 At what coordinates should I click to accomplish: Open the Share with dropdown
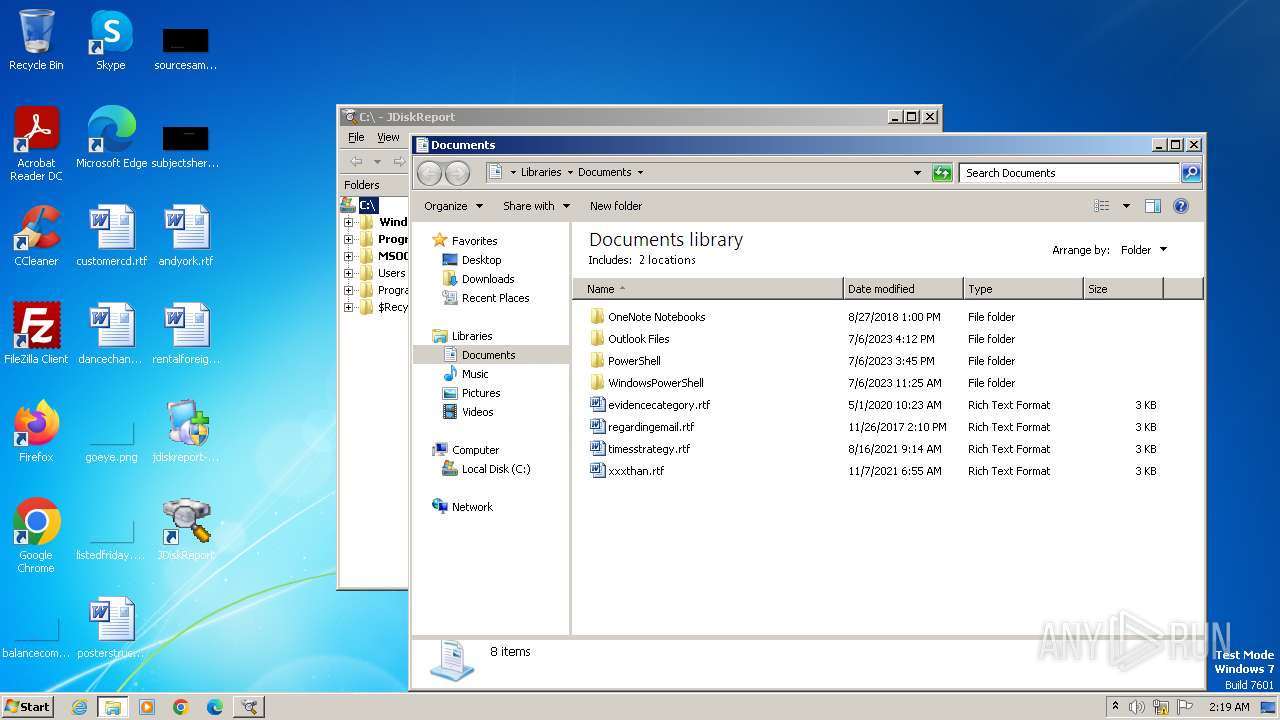click(536, 206)
